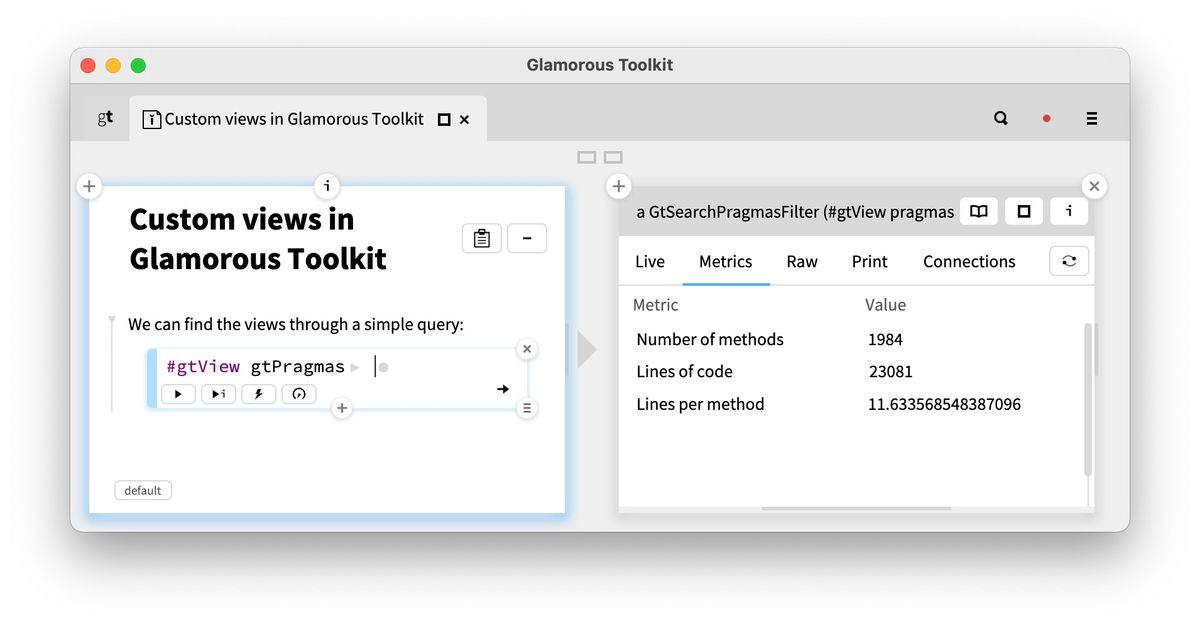Click the value 1984

tap(886, 339)
